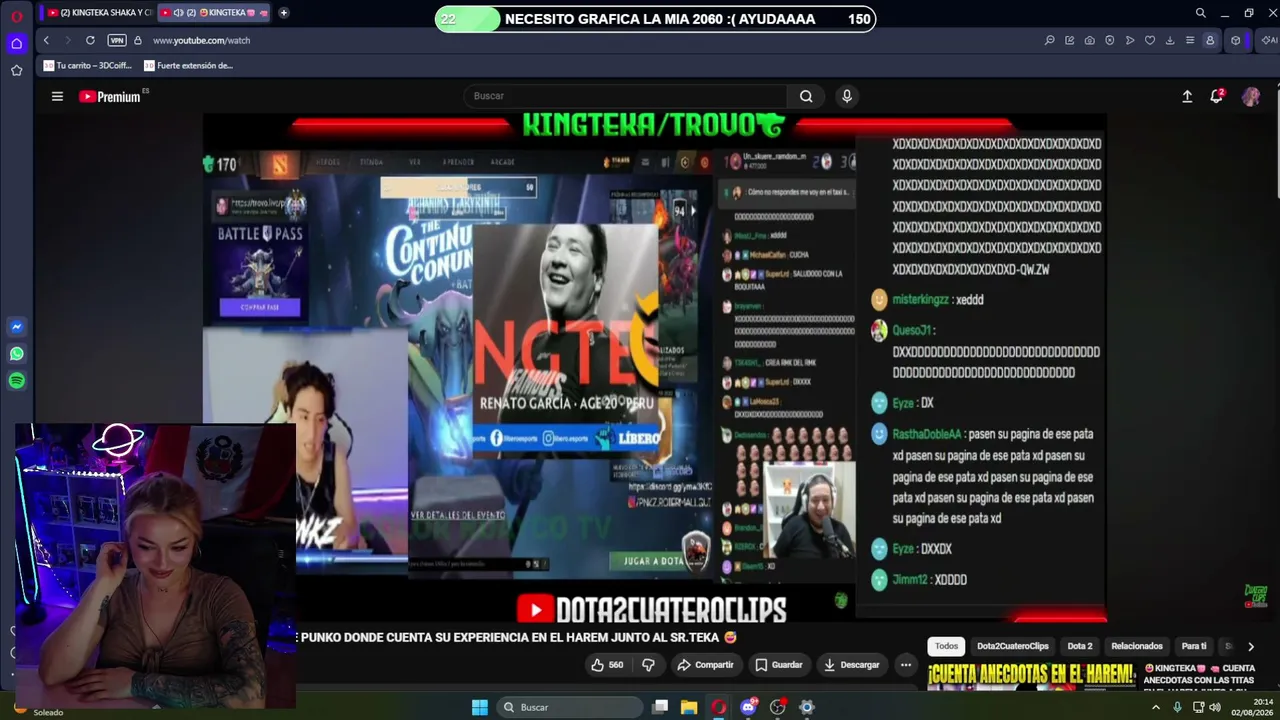Open Settings gear on the taskbar

click(807, 707)
